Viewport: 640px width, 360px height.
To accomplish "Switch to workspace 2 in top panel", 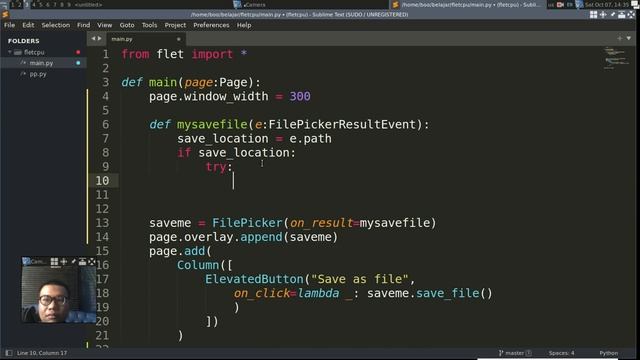I will pos(19,4).
